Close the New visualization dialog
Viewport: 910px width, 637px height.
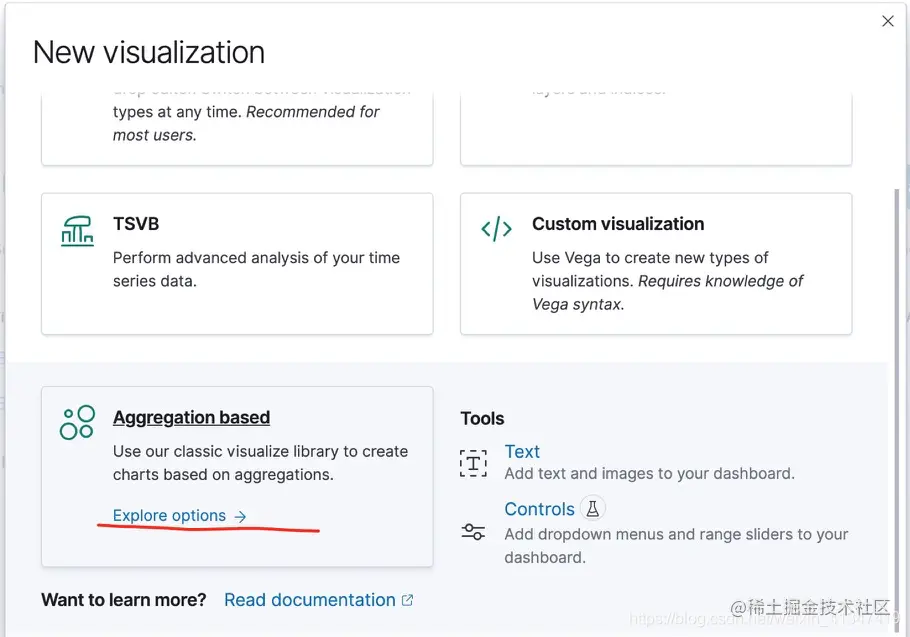pos(888,21)
